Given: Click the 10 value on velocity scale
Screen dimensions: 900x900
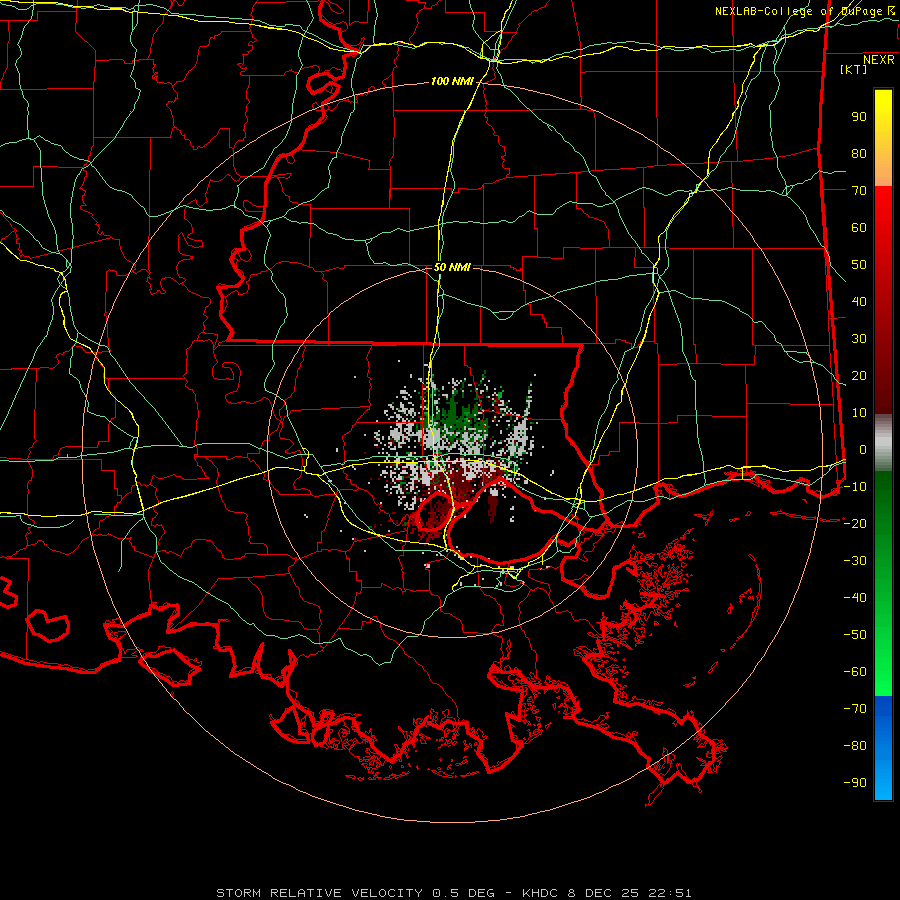Looking at the screenshot, I should coord(859,413).
